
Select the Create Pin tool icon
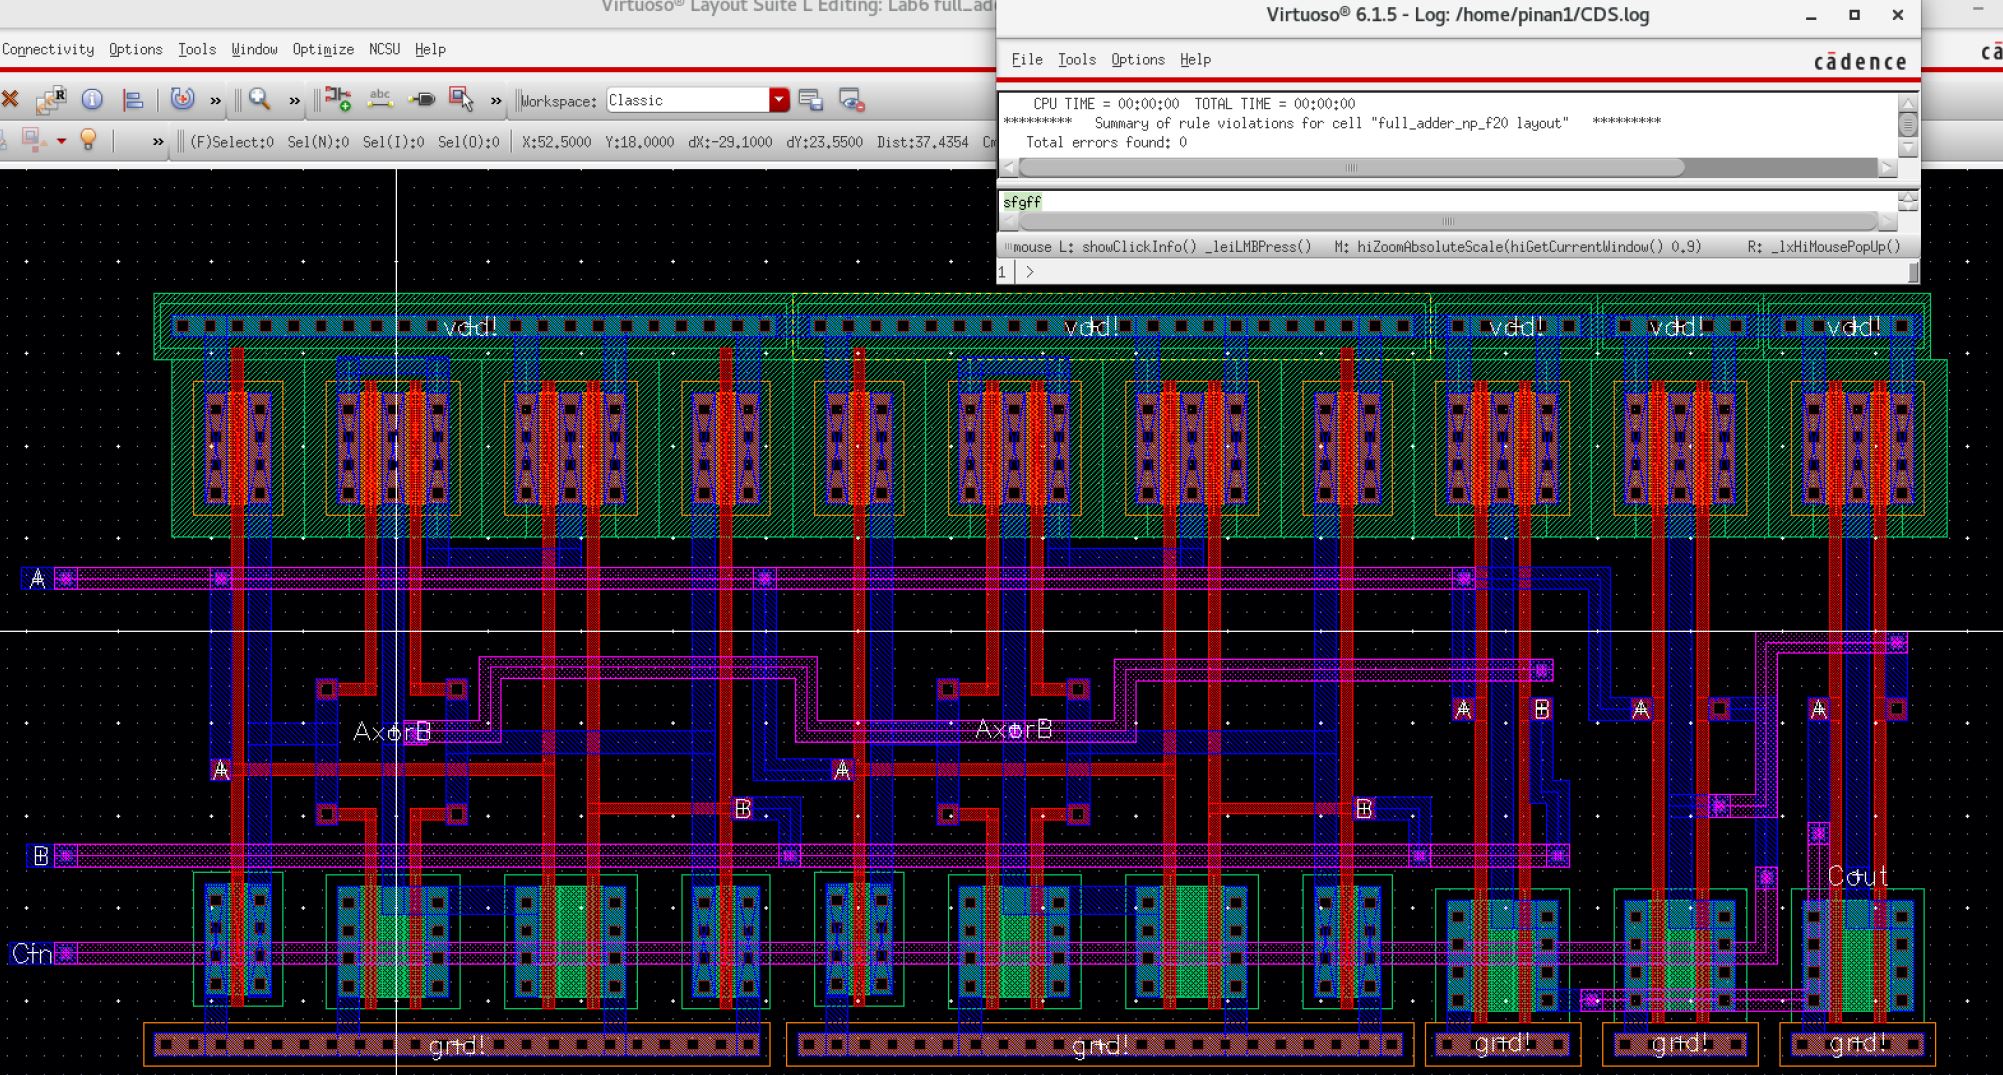coord(422,99)
